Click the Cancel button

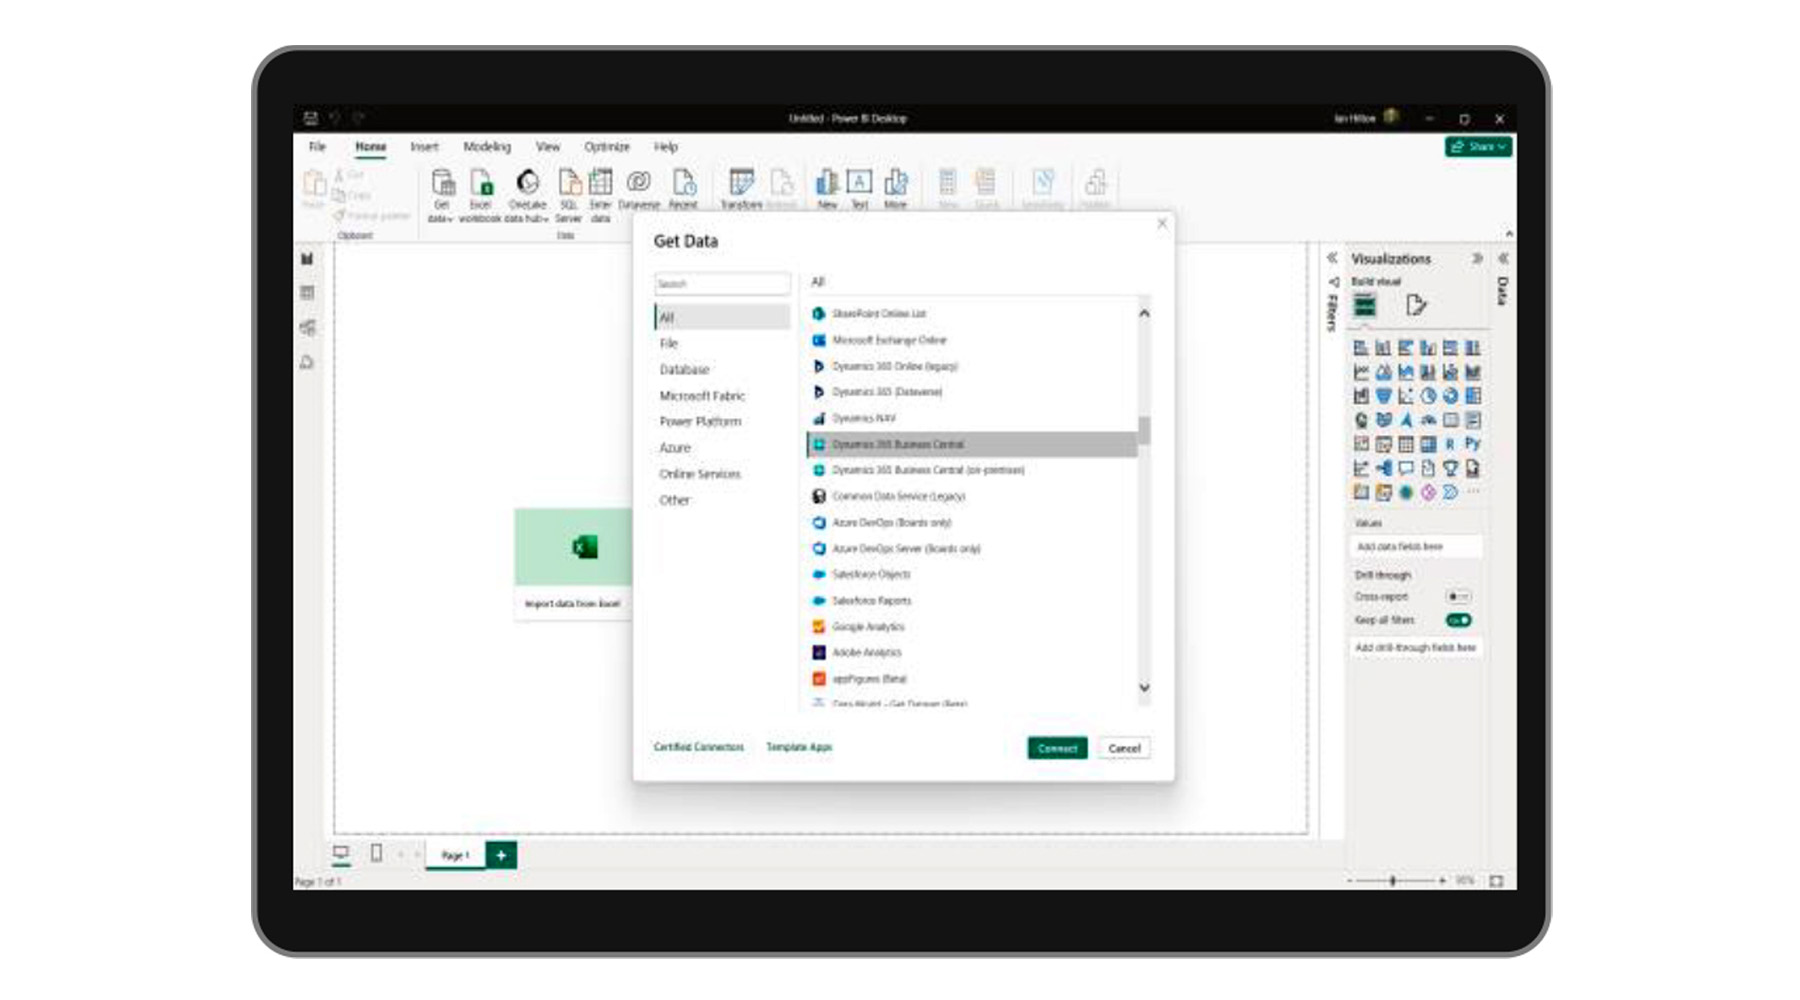1124,748
